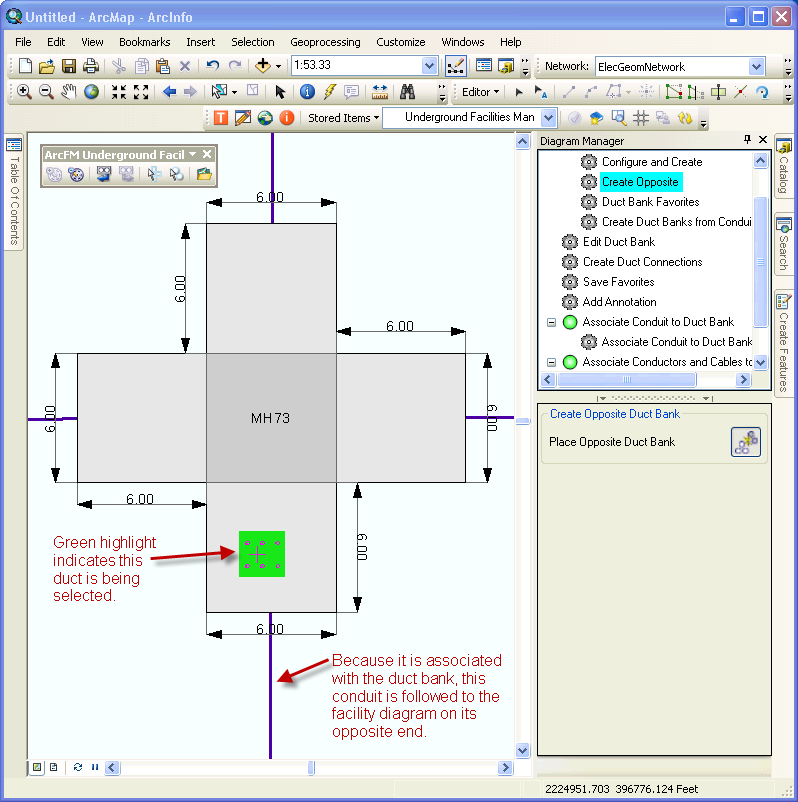798x802 pixels.
Task: Switch to Layout View button at map bottom
Action: 54,767
